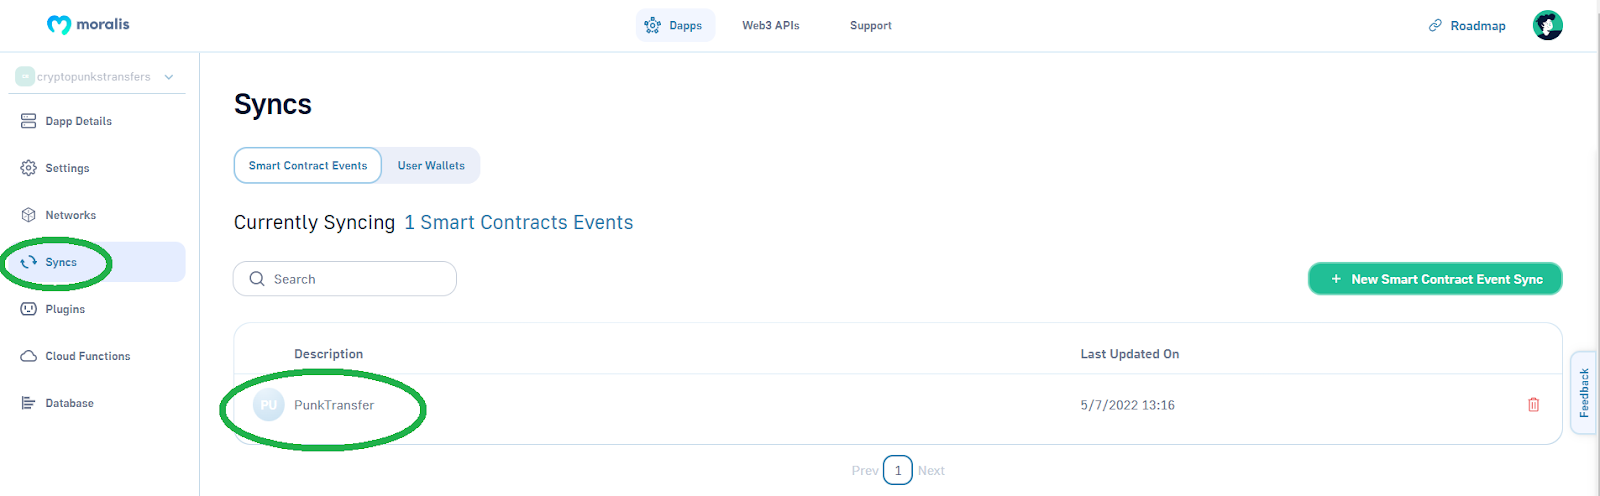Click the PU avatar of PunkTransfer

coord(269,405)
